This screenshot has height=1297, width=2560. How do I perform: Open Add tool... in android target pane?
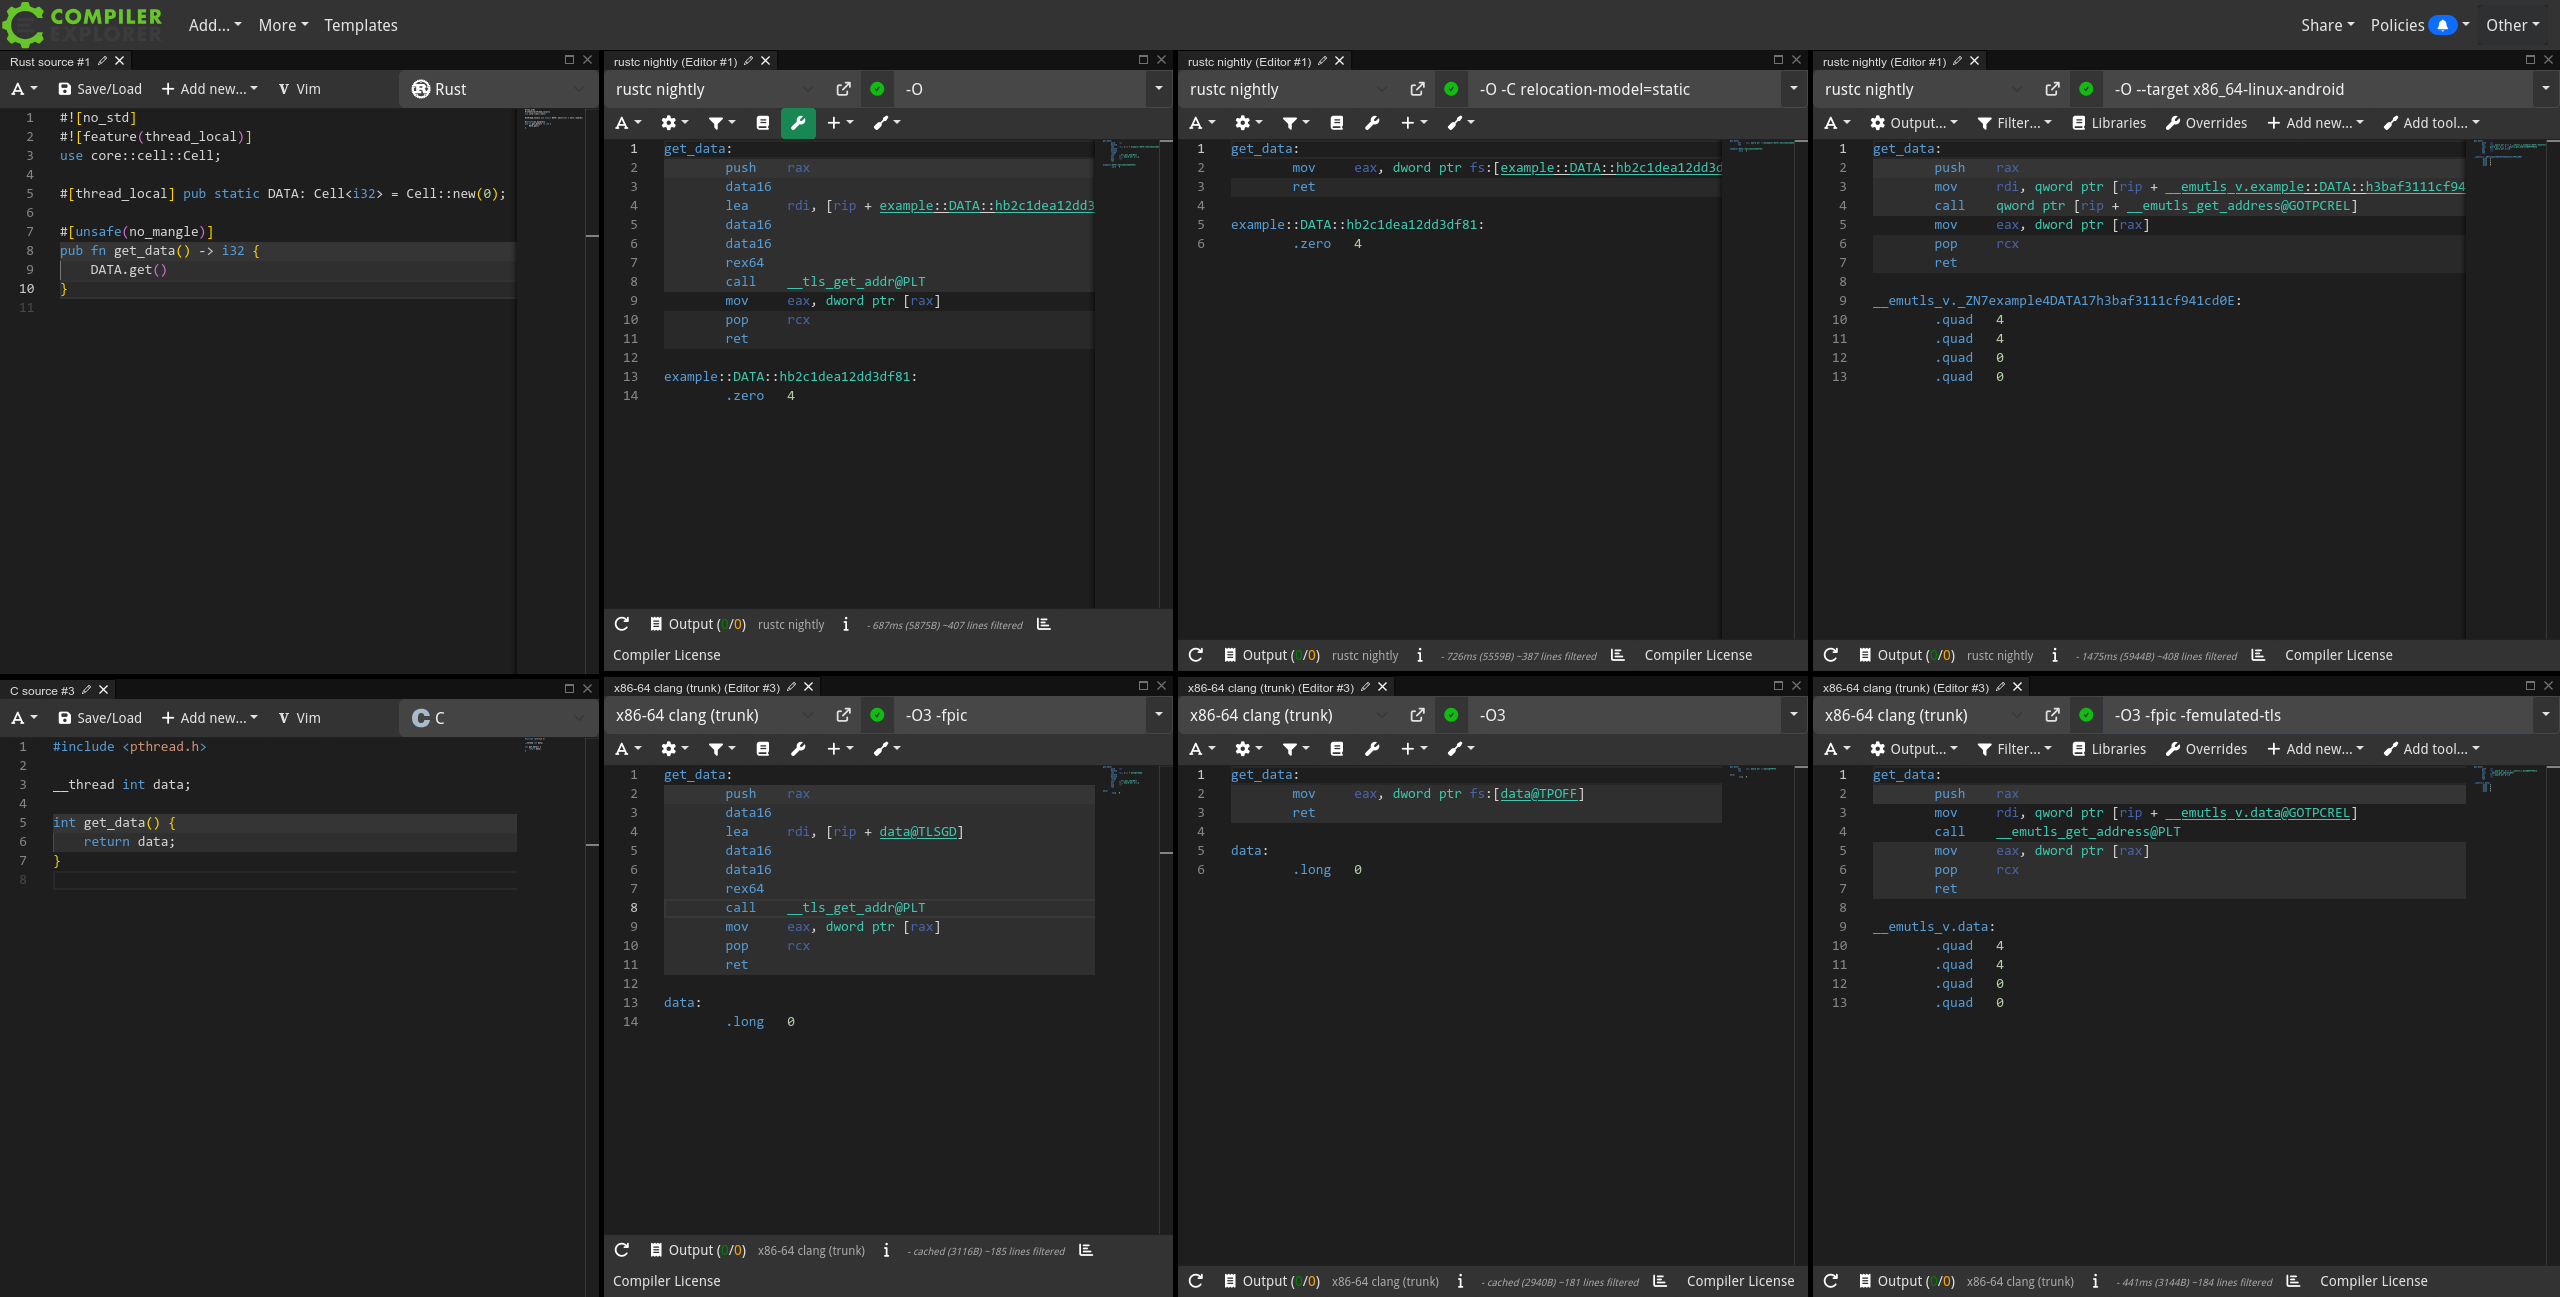pyautogui.click(x=2431, y=123)
